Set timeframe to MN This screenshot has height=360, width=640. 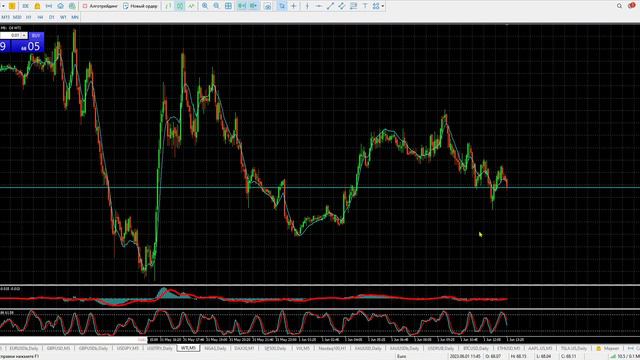[75, 17]
